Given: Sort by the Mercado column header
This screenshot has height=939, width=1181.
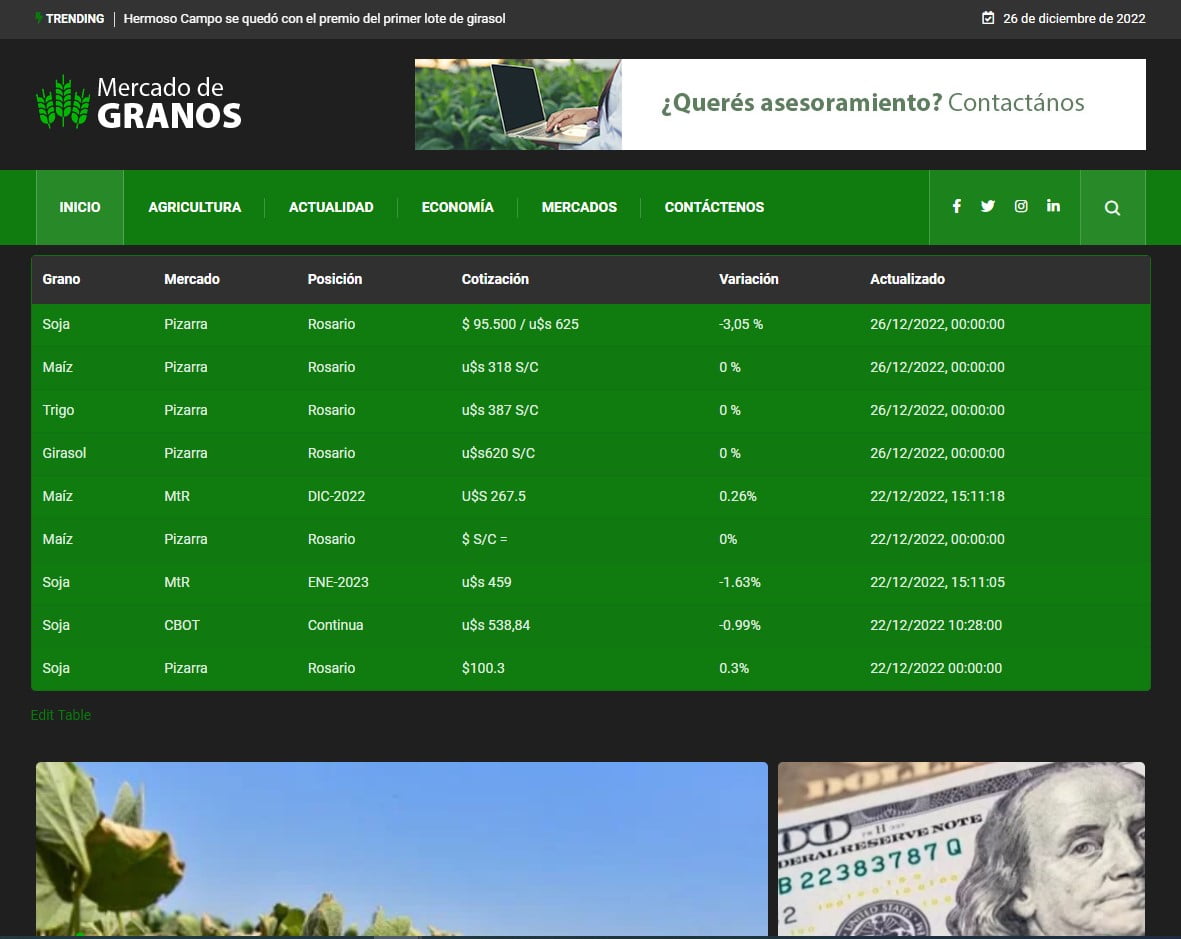Looking at the screenshot, I should point(192,279).
